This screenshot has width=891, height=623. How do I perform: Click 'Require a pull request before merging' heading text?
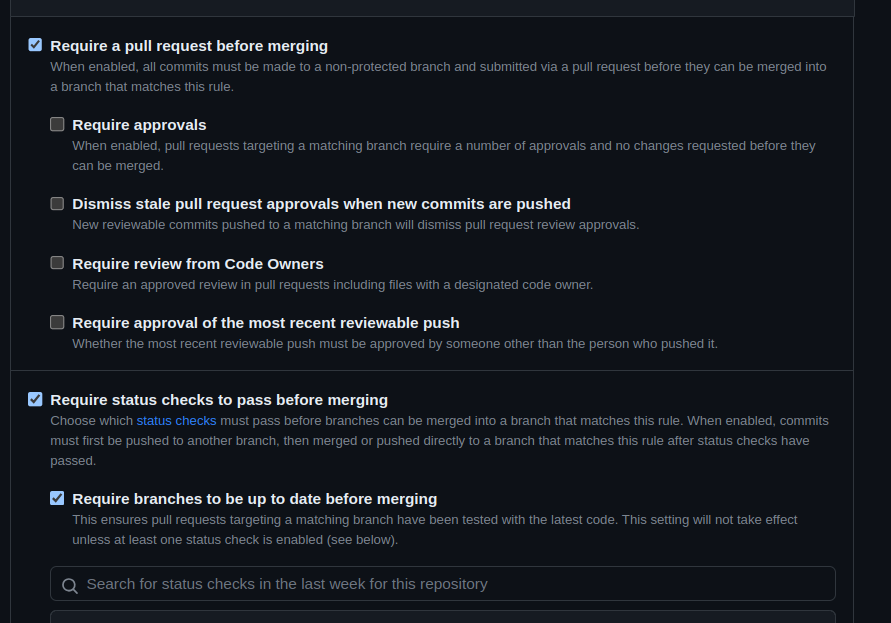(x=189, y=46)
